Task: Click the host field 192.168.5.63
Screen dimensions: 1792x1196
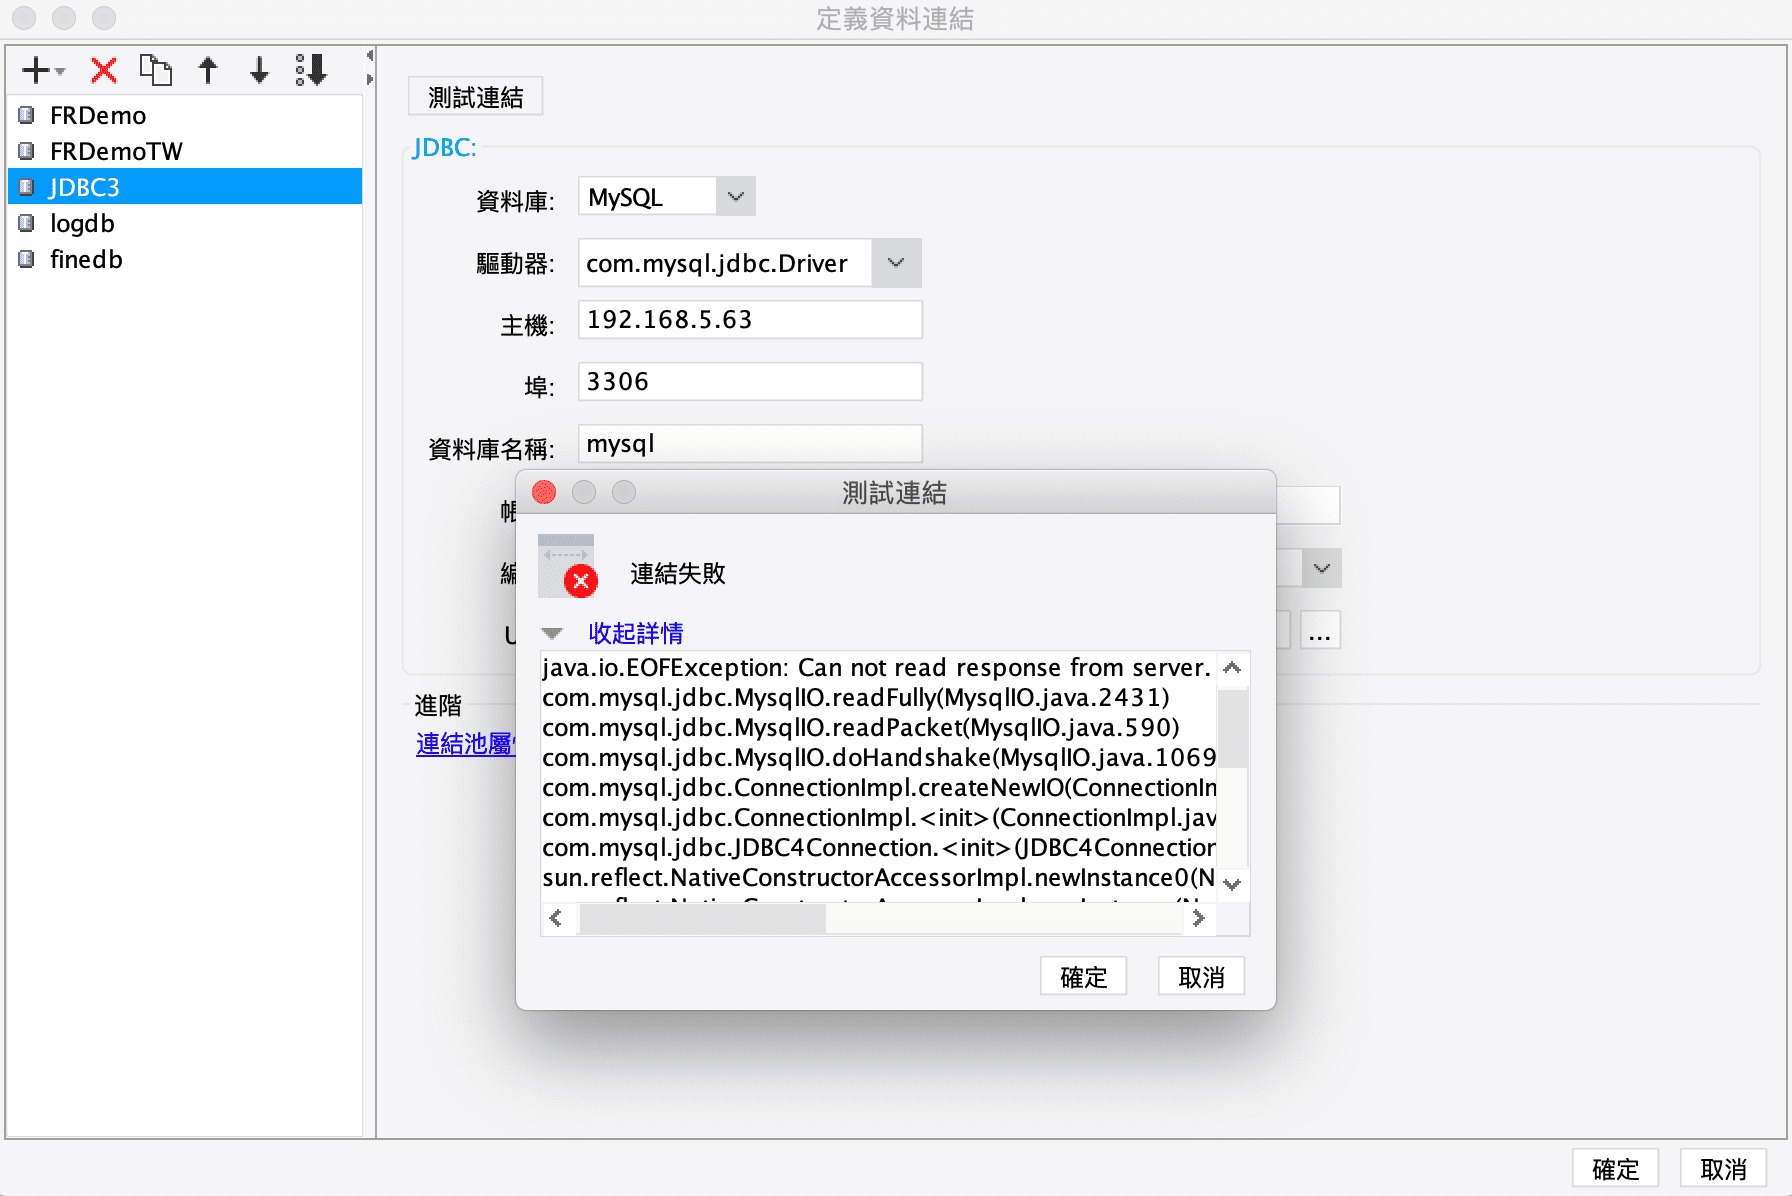Action: (x=750, y=320)
